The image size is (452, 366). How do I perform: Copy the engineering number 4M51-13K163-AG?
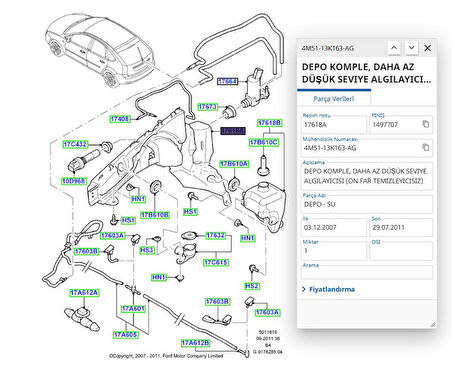tap(426, 147)
